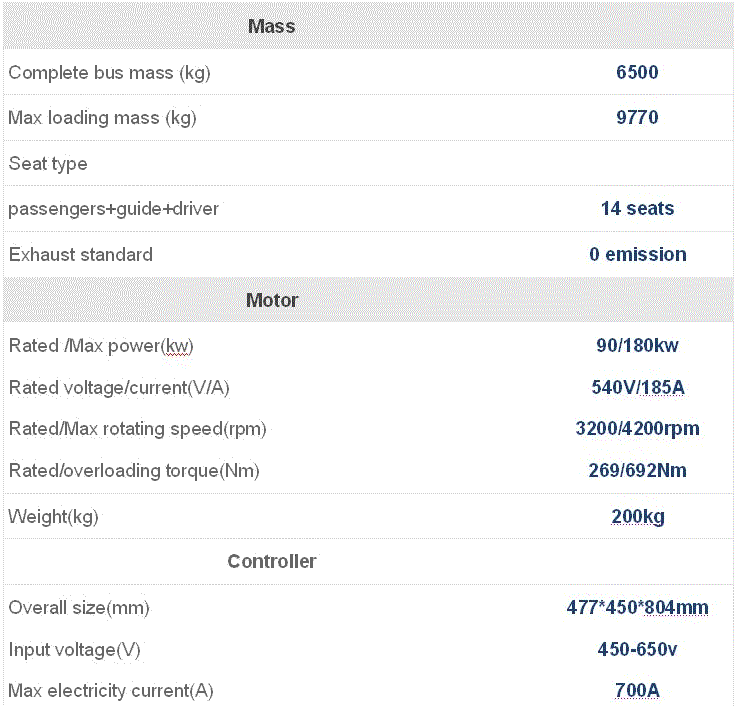This screenshot has height=707, width=737.
Task: Select the Rated/overloading torque label
Action: coord(134,471)
